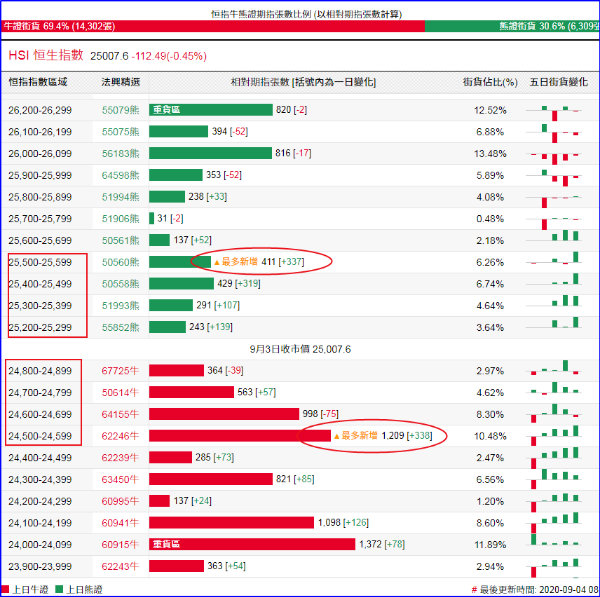Click the five-day sparkline for 26,200-26,299
This screenshot has height=597, width=600.
click(554, 113)
